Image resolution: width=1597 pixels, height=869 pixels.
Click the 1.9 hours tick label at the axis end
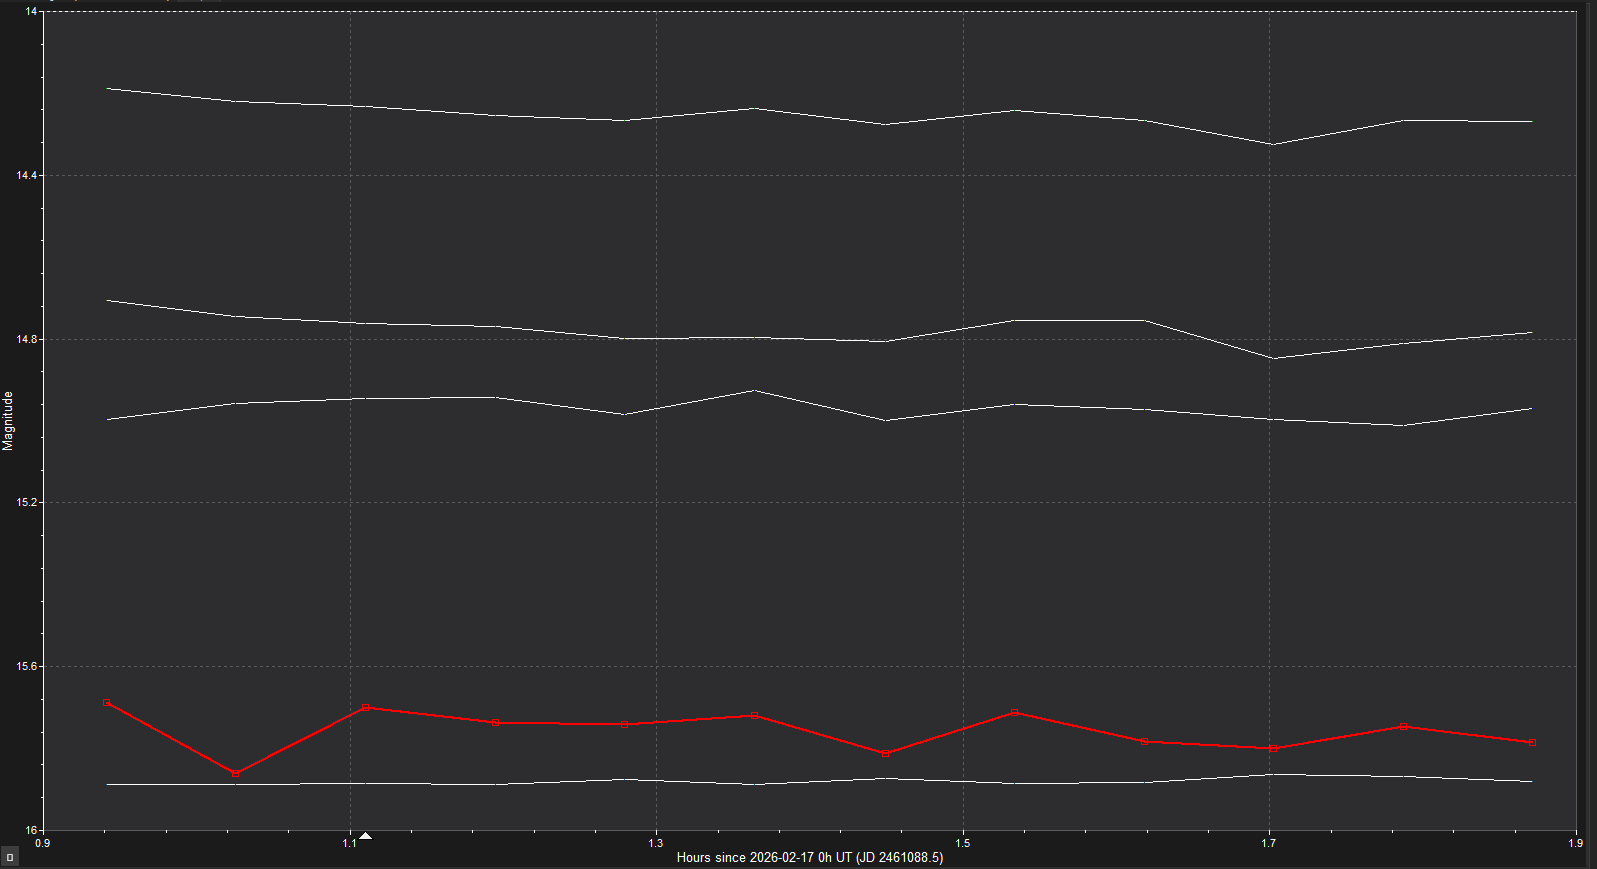[x=1576, y=844]
